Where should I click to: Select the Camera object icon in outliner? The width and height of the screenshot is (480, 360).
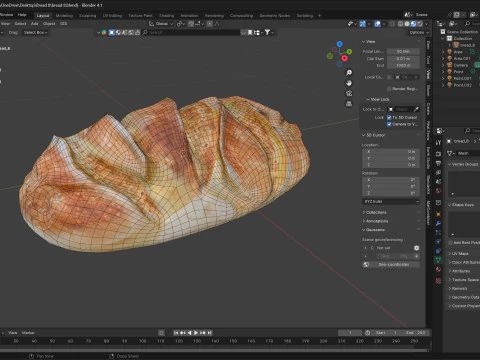[x=449, y=65]
